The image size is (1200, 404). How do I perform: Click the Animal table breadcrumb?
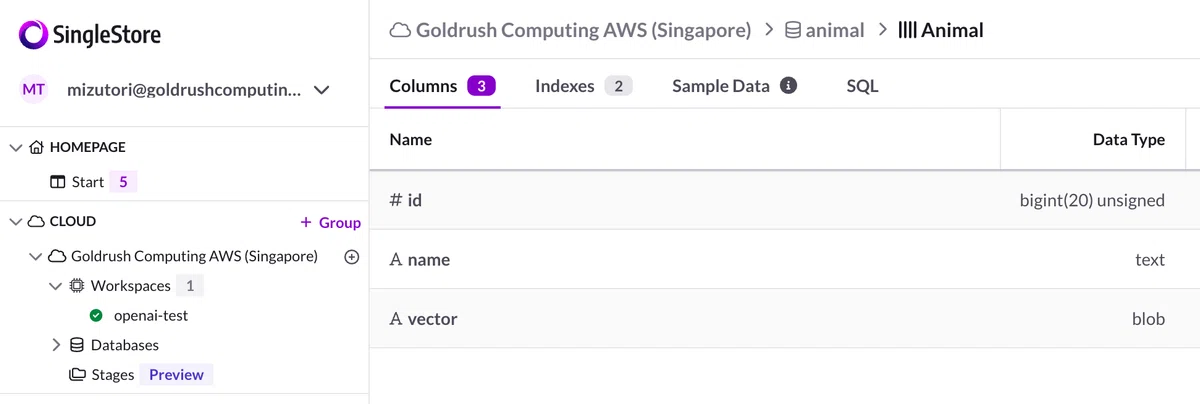pyautogui.click(x=952, y=30)
